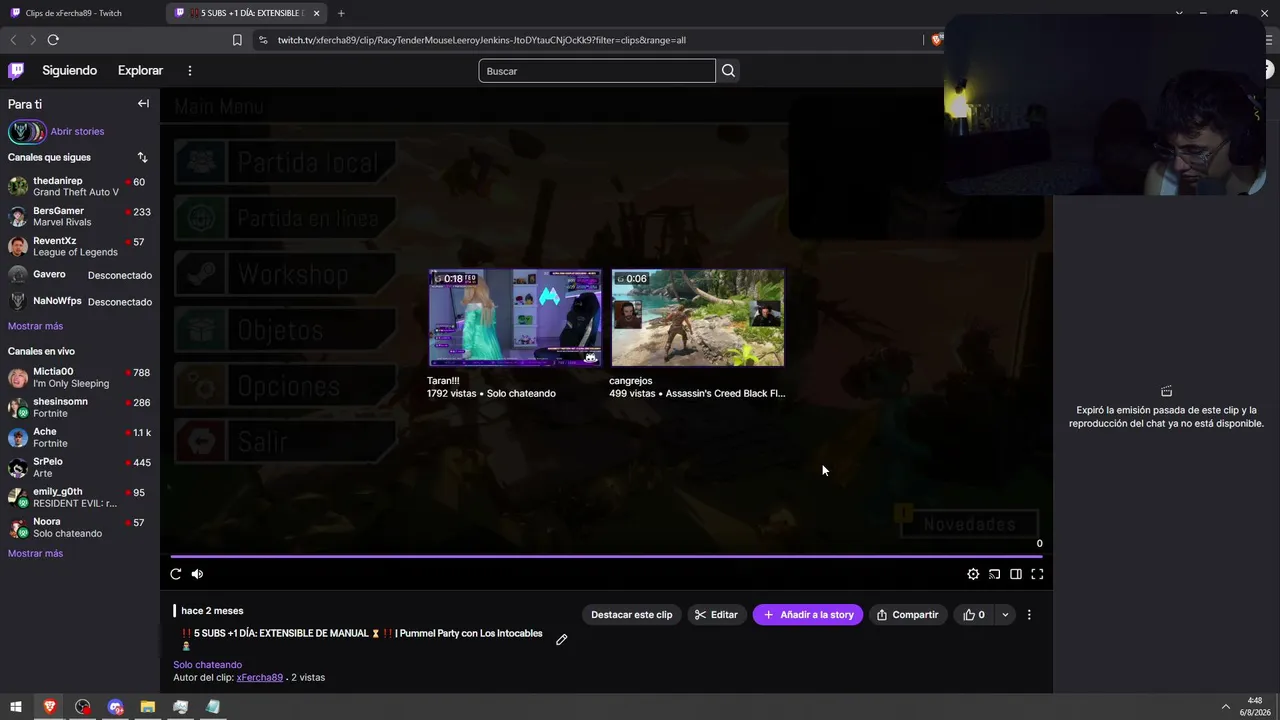
Task: Open Discord from the taskbar
Action: point(115,707)
